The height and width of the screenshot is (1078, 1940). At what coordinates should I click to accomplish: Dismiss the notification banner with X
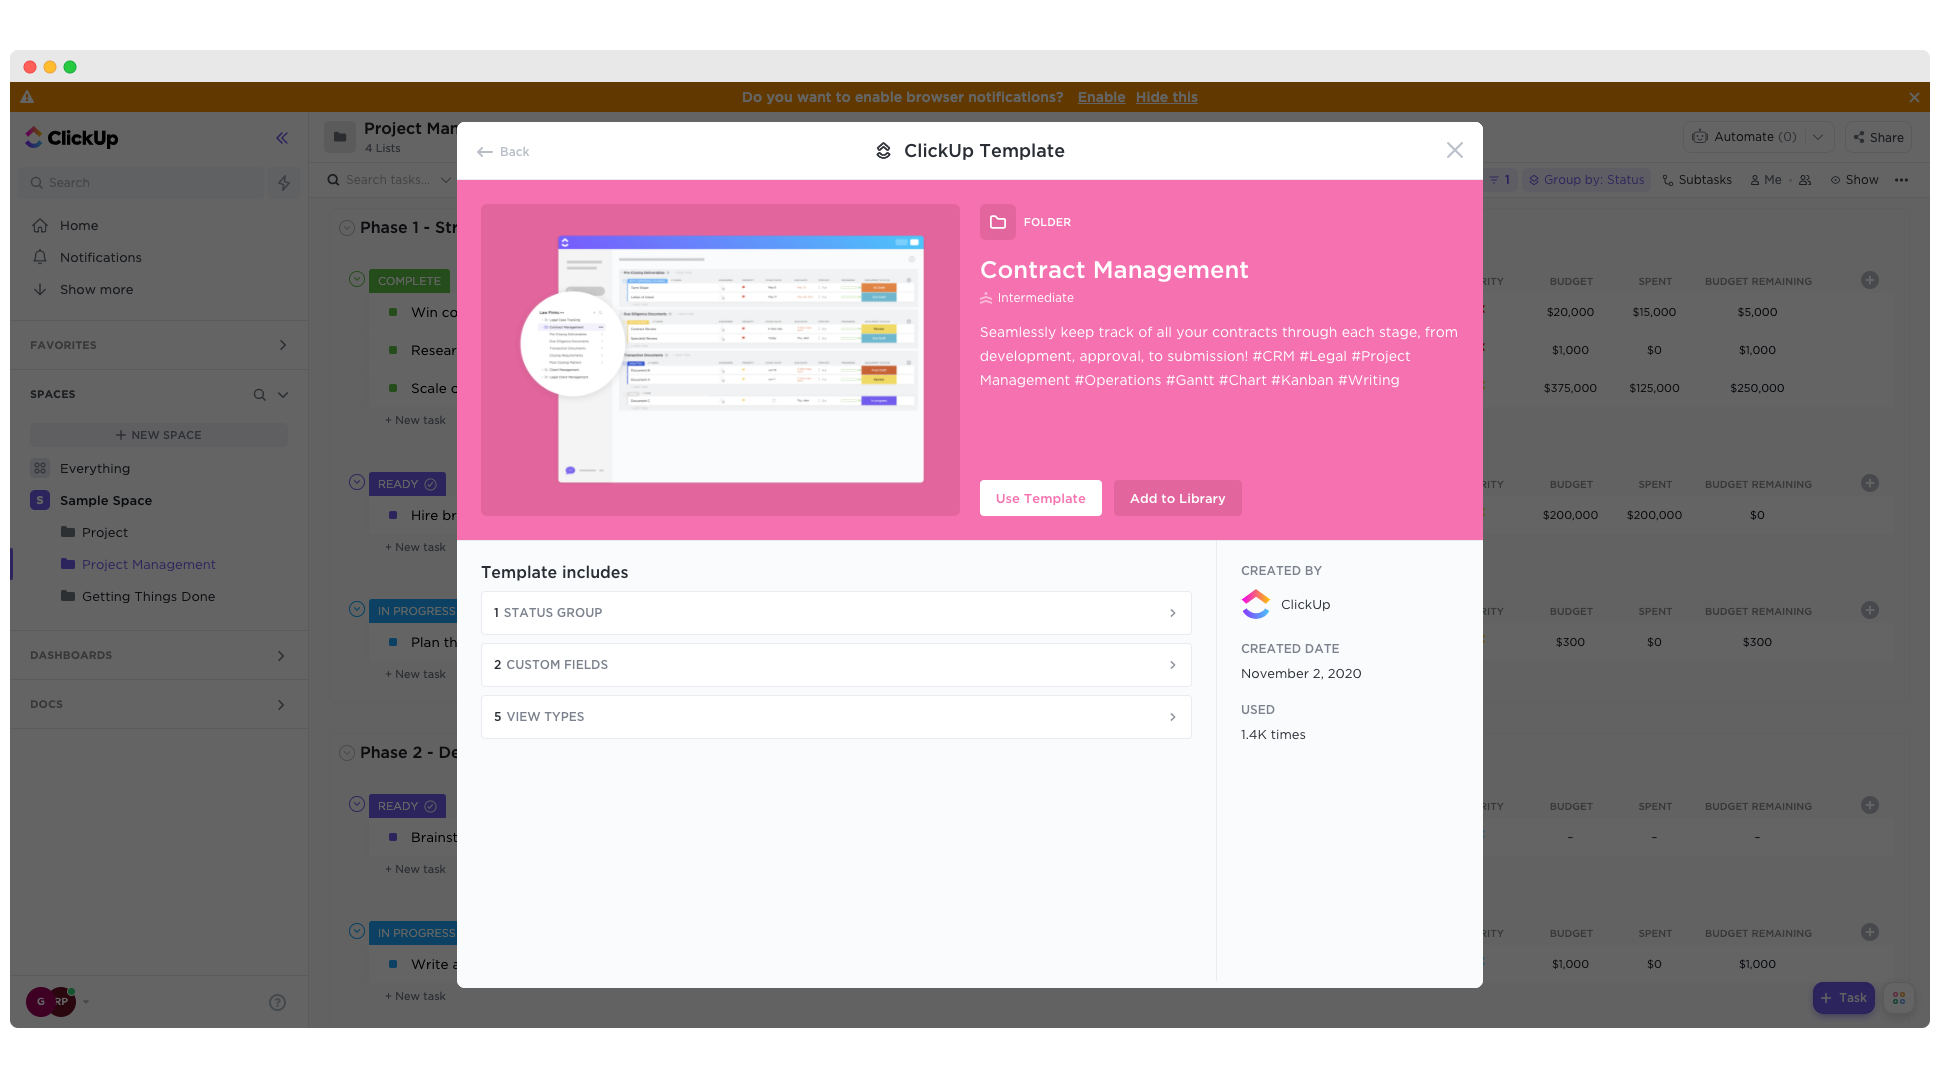[x=1913, y=97]
